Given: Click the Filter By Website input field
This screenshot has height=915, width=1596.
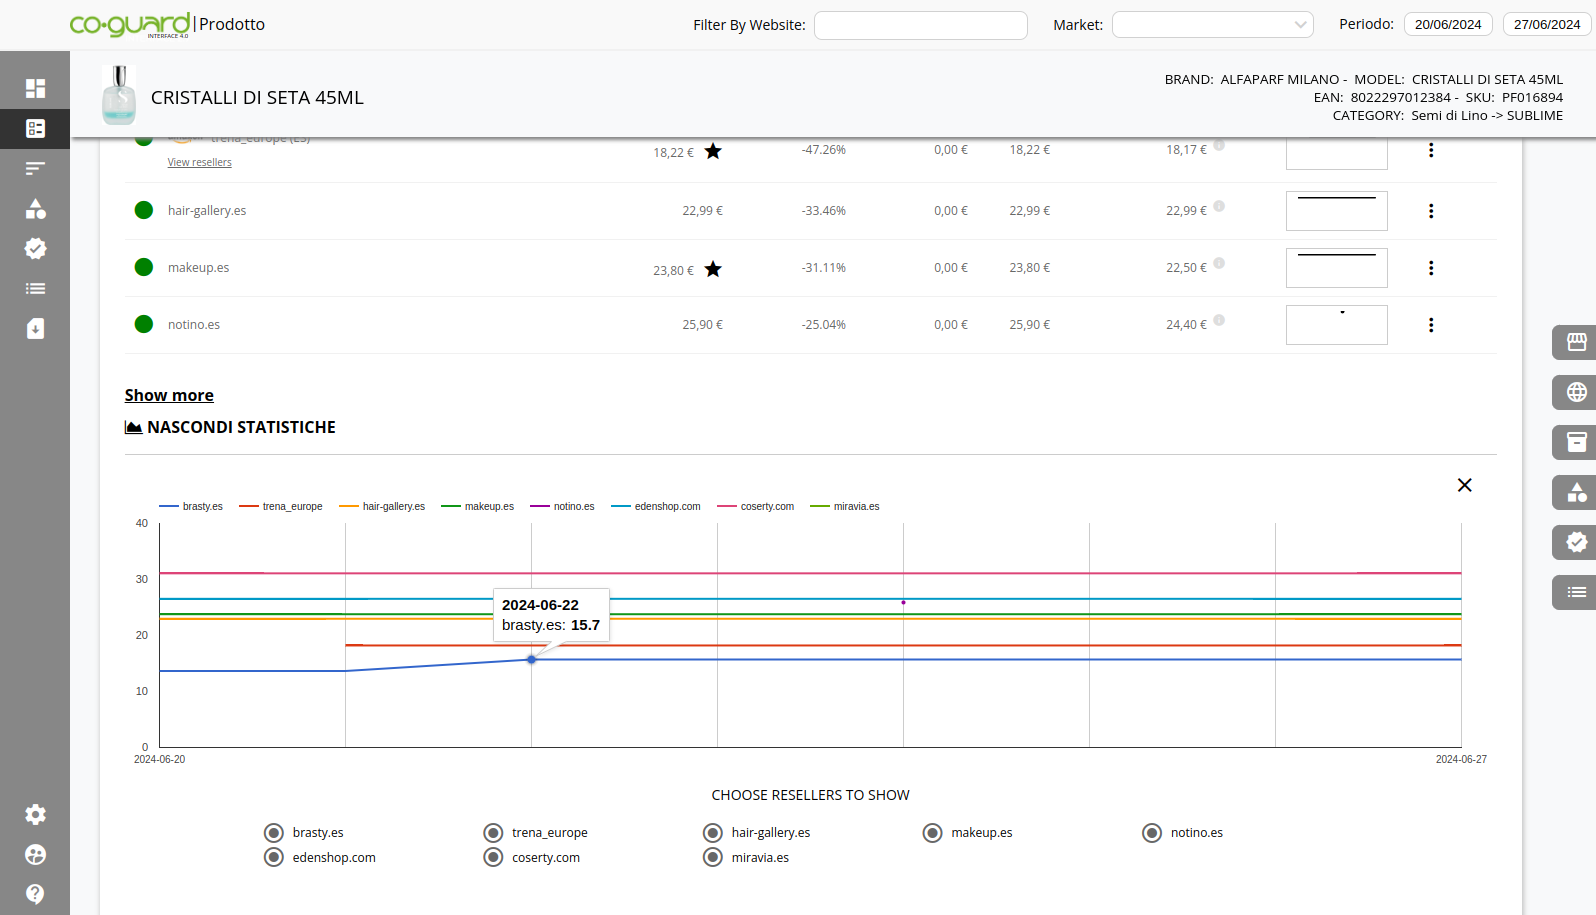Looking at the screenshot, I should tap(920, 25).
